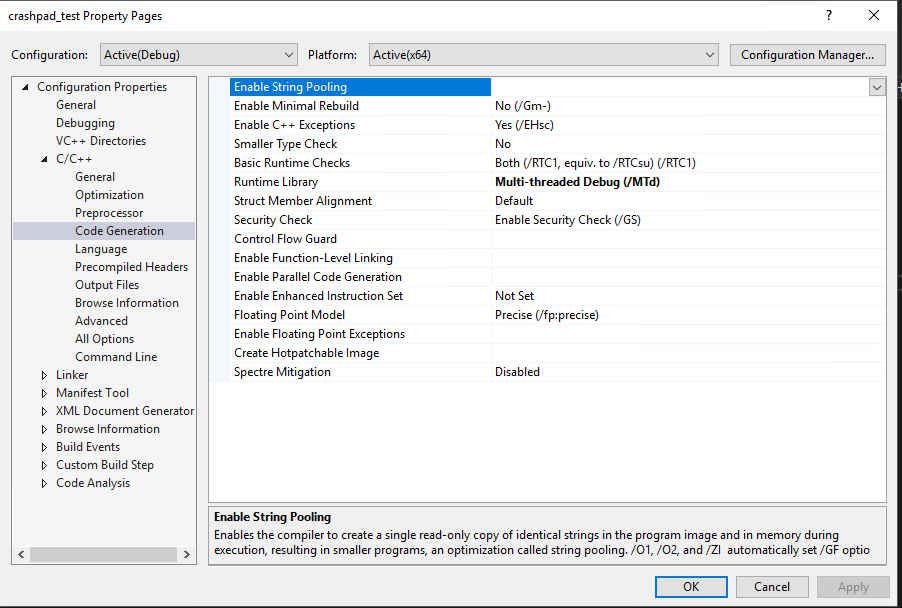Select the Preprocessor page
The height and width of the screenshot is (608, 902).
[108, 213]
